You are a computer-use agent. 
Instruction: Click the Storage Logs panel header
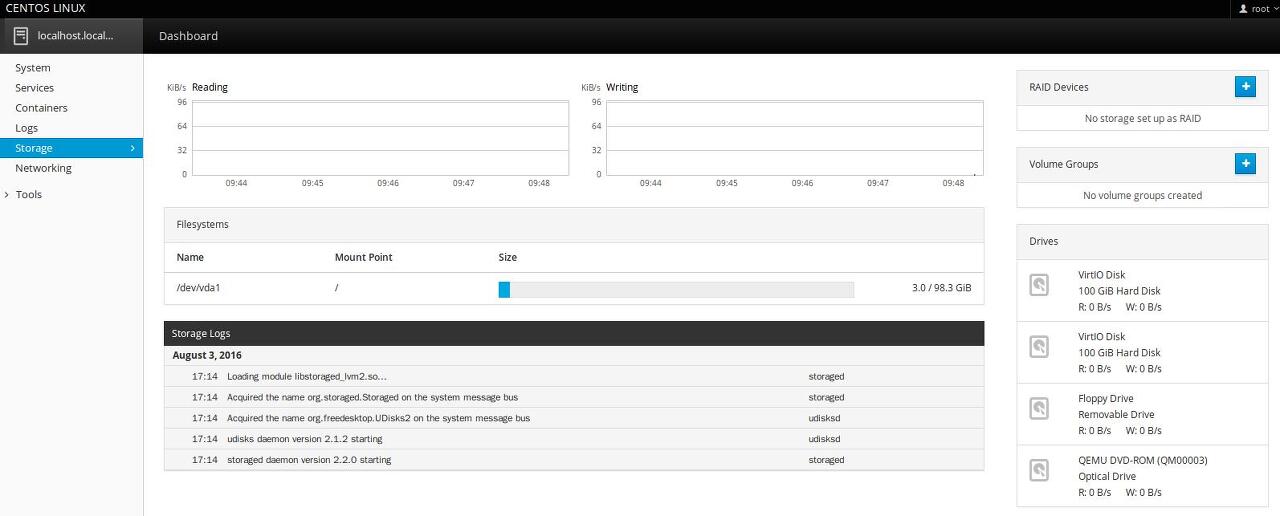pos(574,334)
